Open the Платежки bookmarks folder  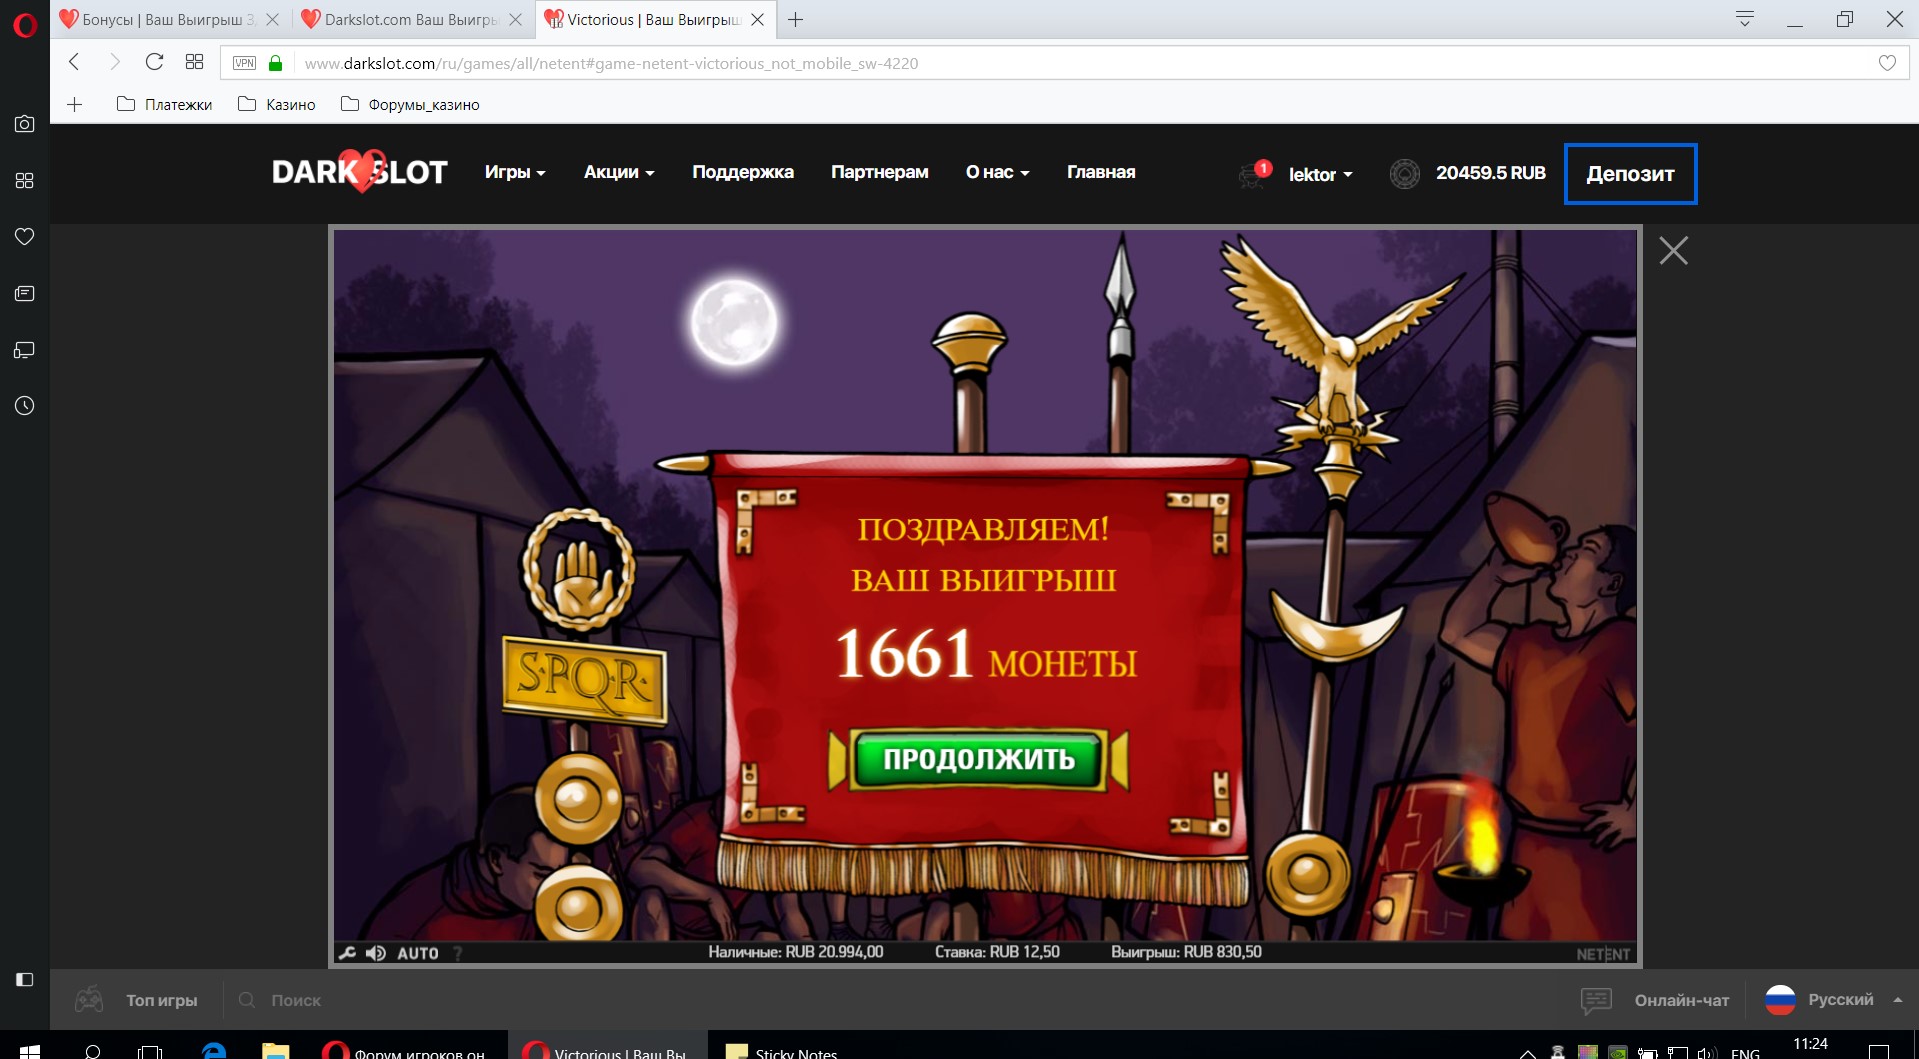coord(164,104)
